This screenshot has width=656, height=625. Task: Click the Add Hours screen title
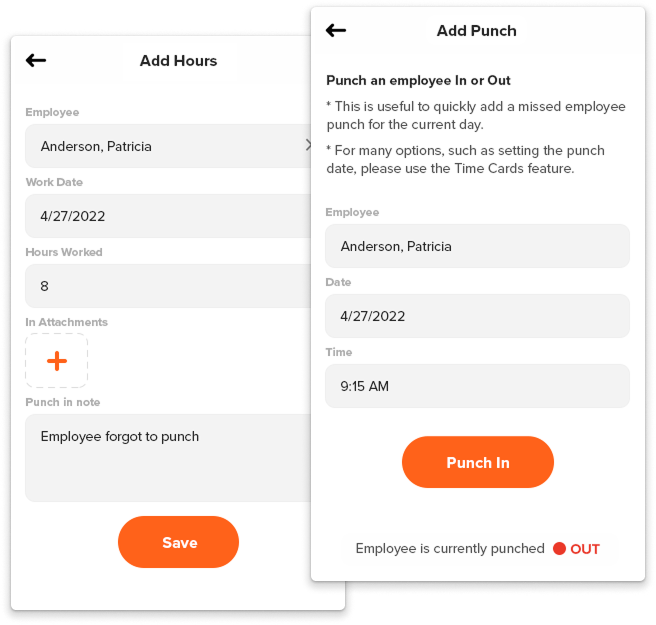click(178, 61)
